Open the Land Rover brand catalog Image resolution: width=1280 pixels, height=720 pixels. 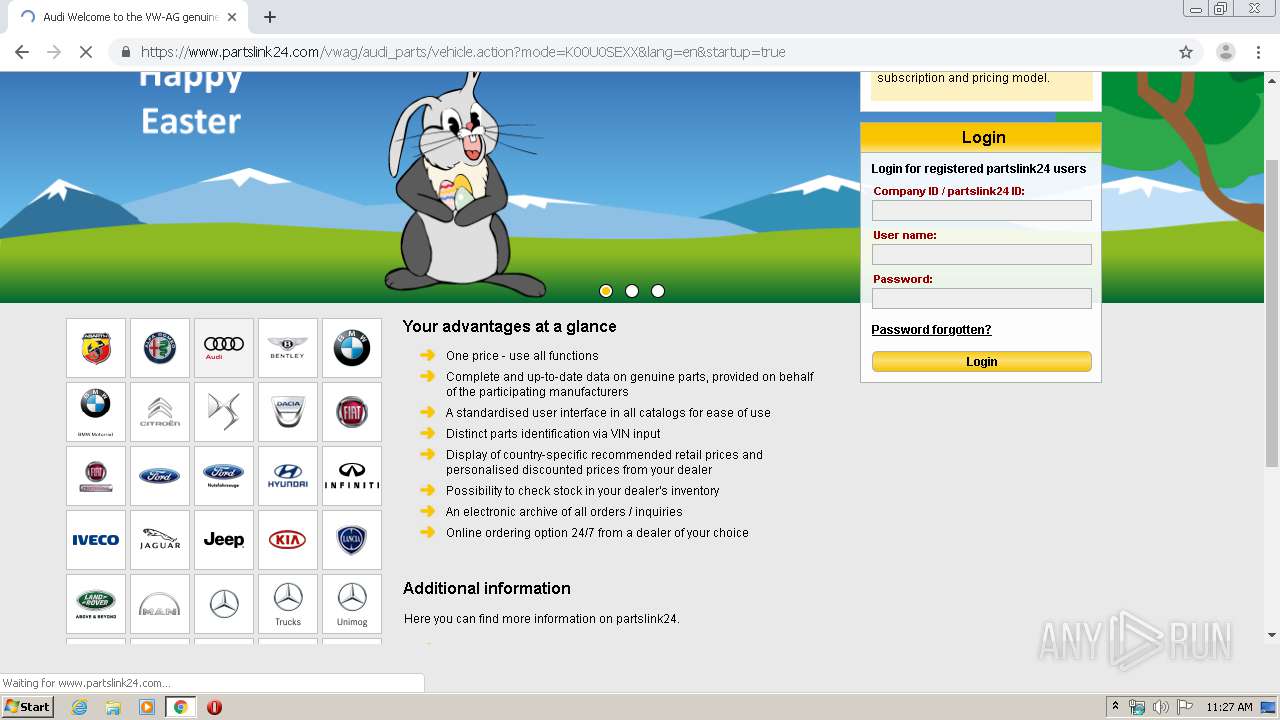coord(96,604)
